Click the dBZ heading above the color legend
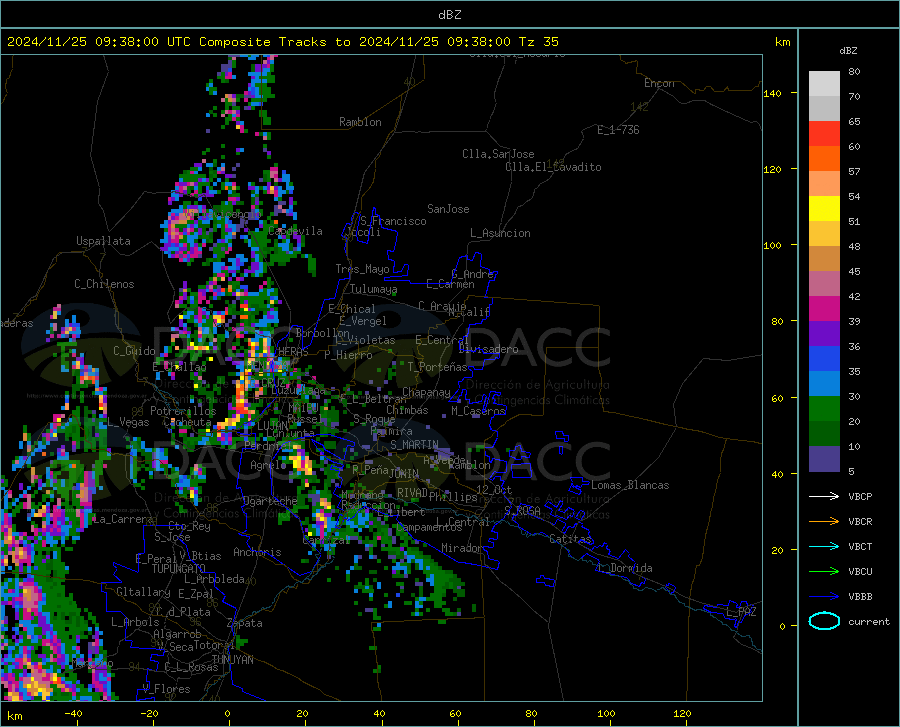This screenshot has width=900, height=727. [x=848, y=50]
